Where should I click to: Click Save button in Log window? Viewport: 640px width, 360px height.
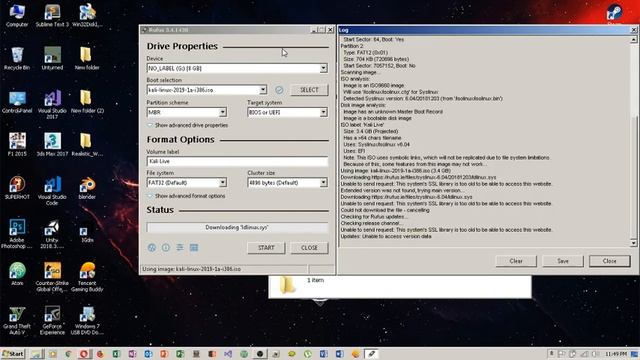point(563,261)
